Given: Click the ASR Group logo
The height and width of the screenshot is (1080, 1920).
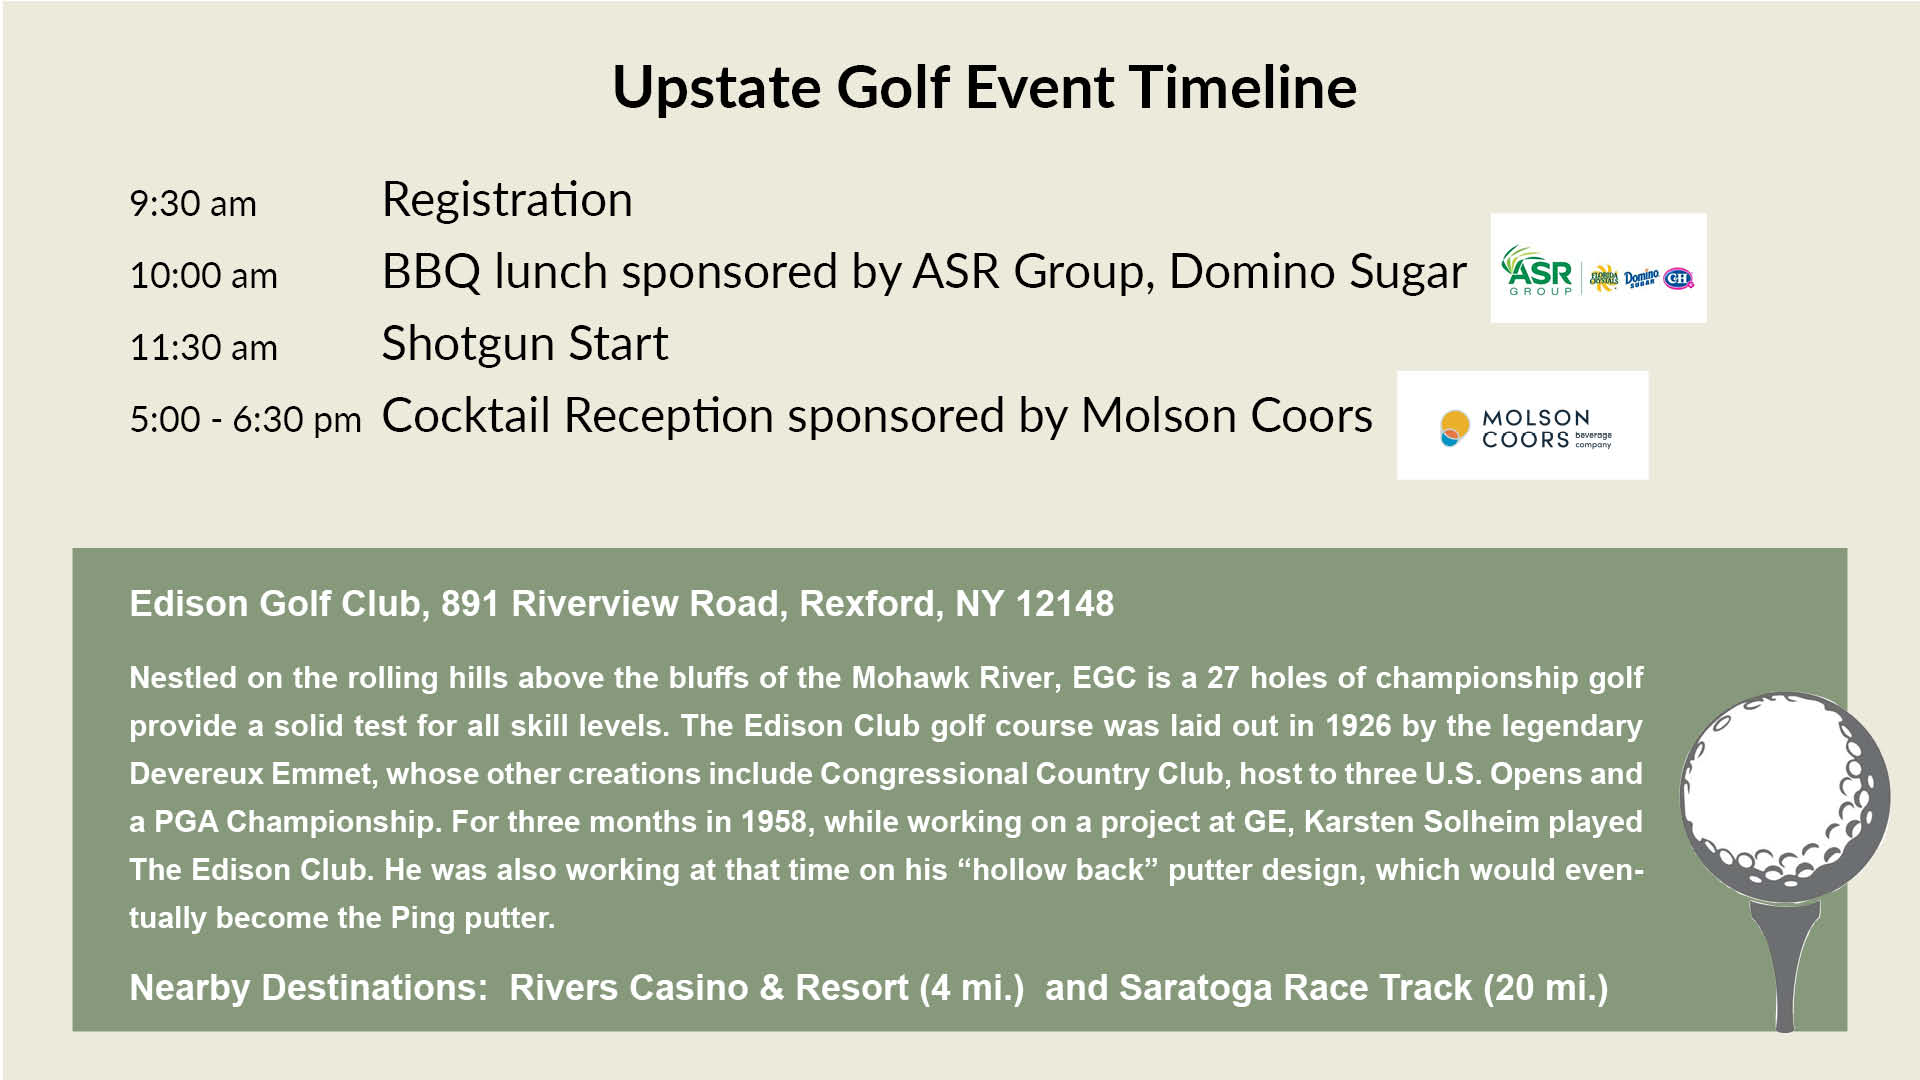Looking at the screenshot, I should (x=1537, y=271).
